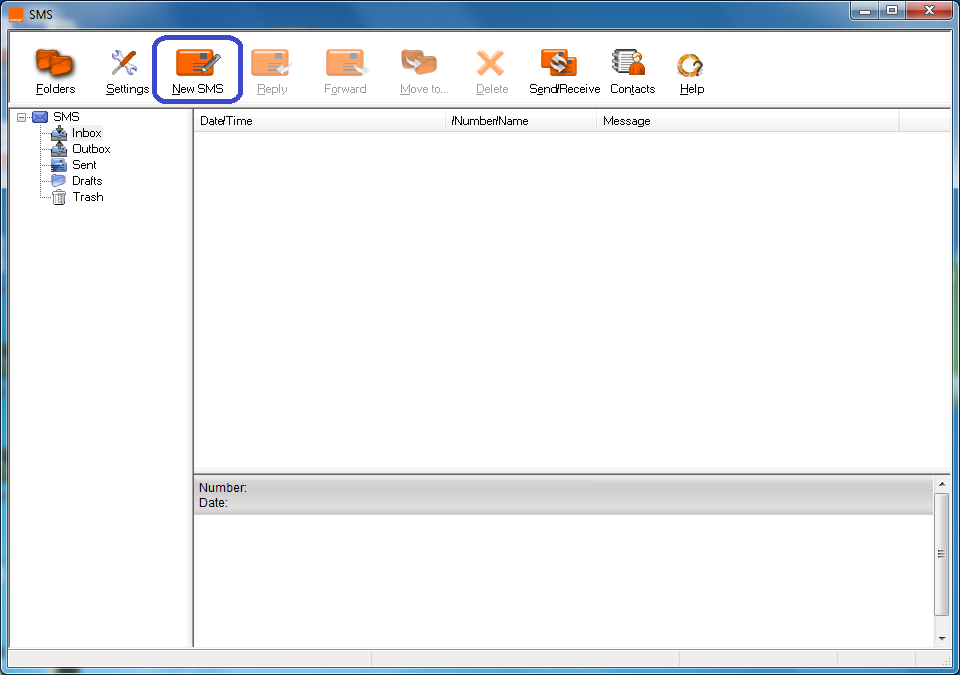This screenshot has height=675, width=960.
Task: Open Settings with the tools icon
Action: point(127,70)
